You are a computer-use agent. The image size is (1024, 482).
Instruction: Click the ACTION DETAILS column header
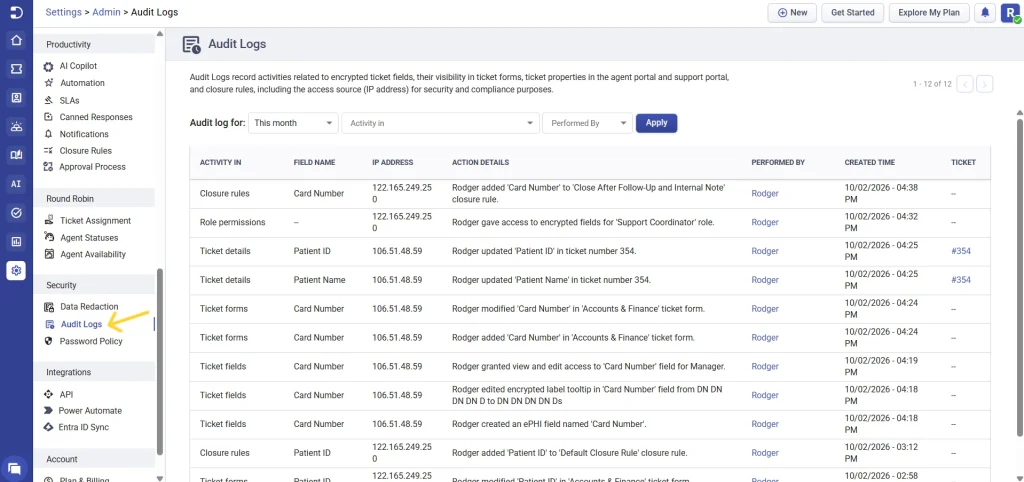click(481, 162)
